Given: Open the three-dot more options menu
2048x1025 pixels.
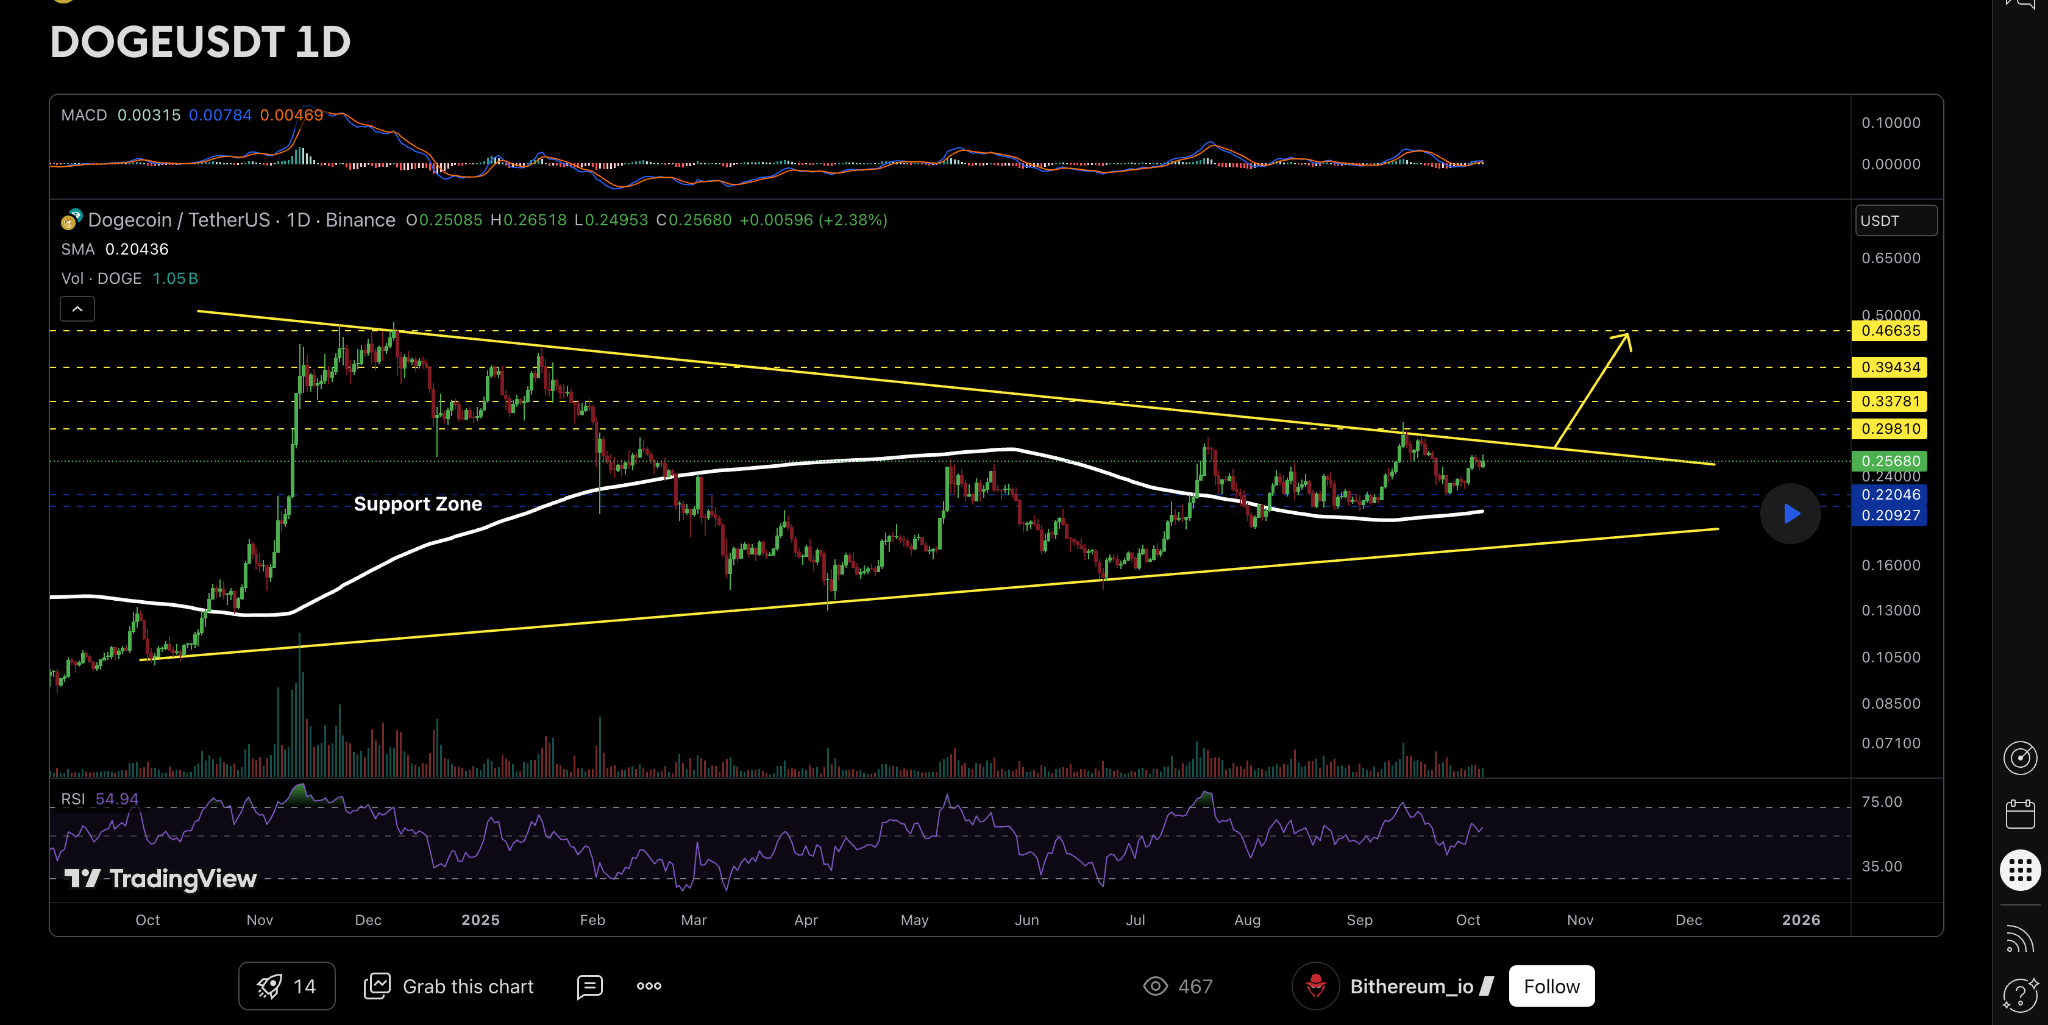Looking at the screenshot, I should [649, 986].
